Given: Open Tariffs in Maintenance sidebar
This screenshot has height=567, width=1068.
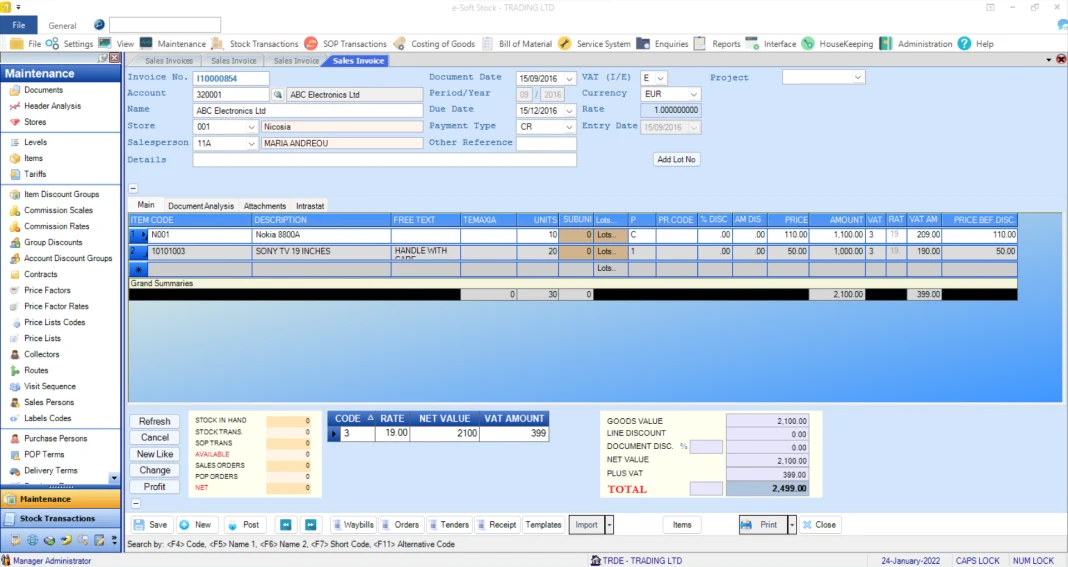Looking at the screenshot, I should (x=35, y=174).
